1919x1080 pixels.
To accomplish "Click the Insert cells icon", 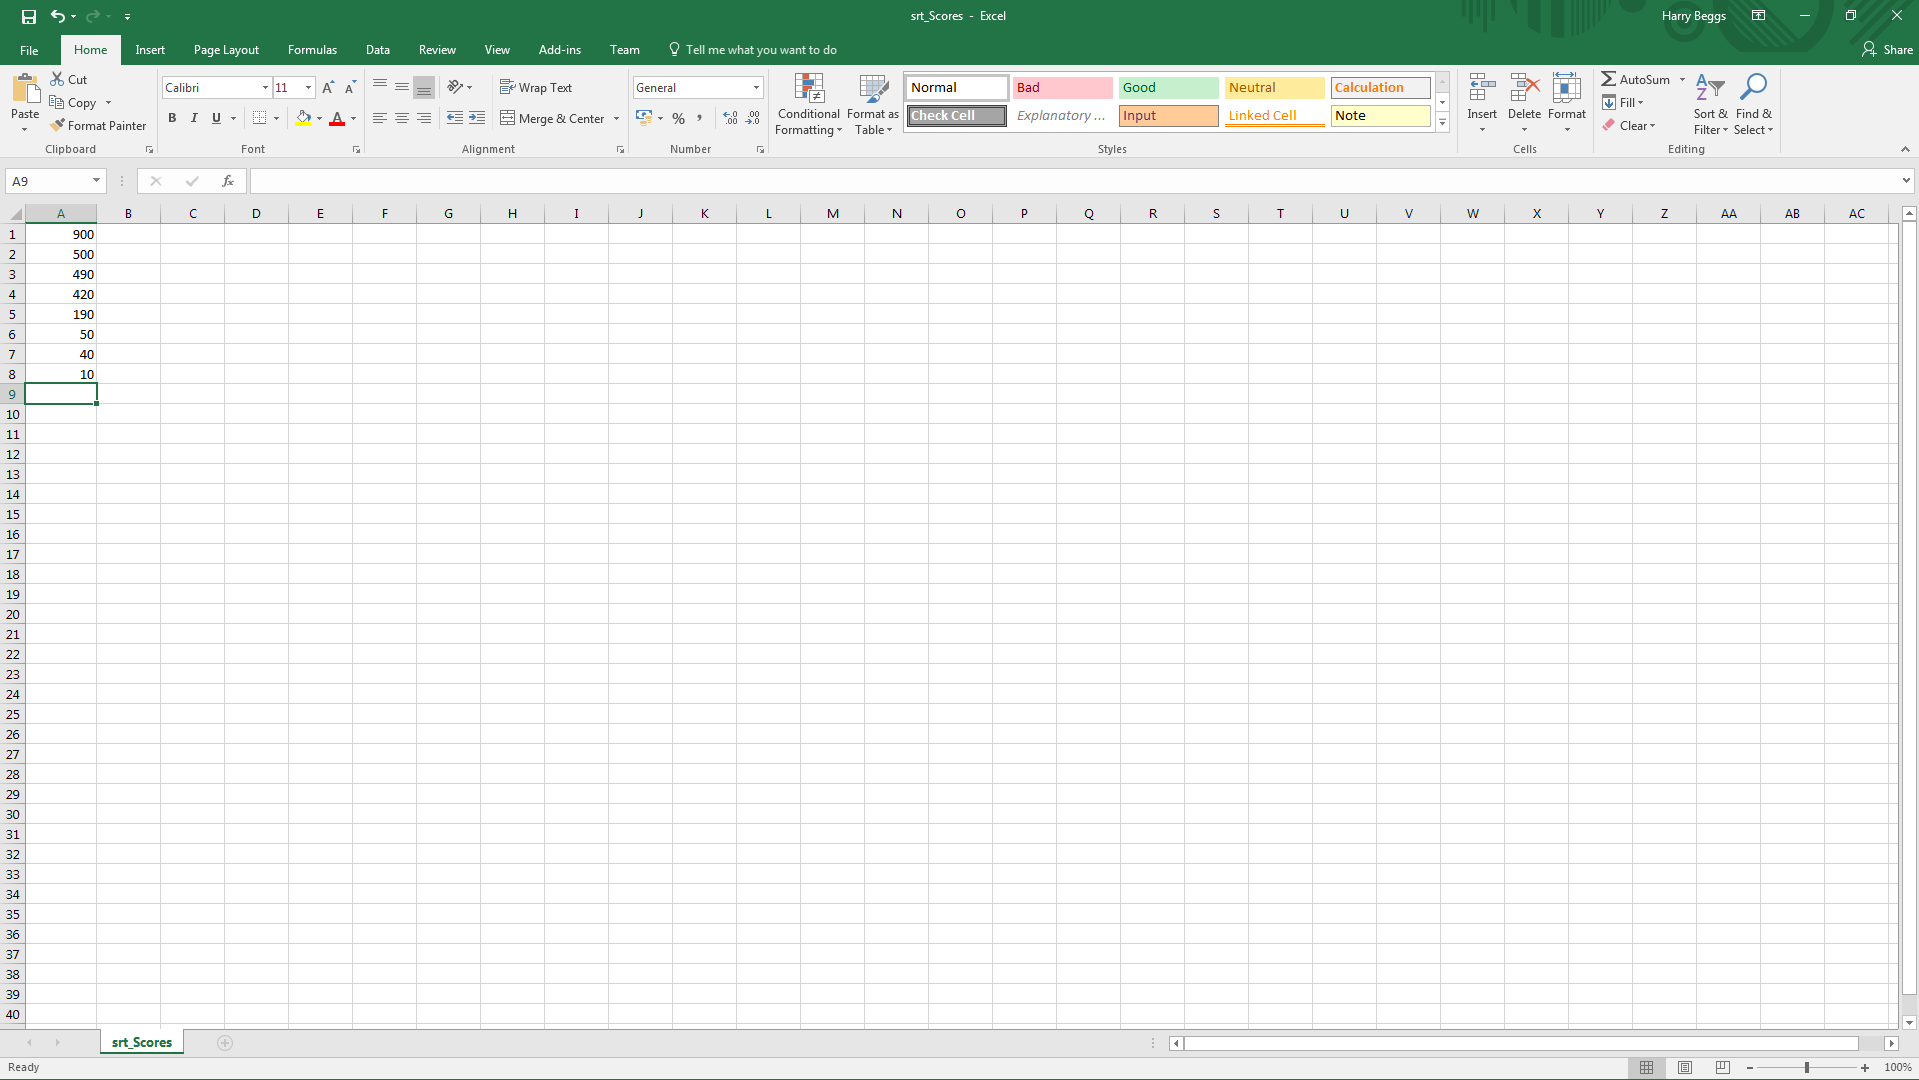I will tap(1482, 88).
